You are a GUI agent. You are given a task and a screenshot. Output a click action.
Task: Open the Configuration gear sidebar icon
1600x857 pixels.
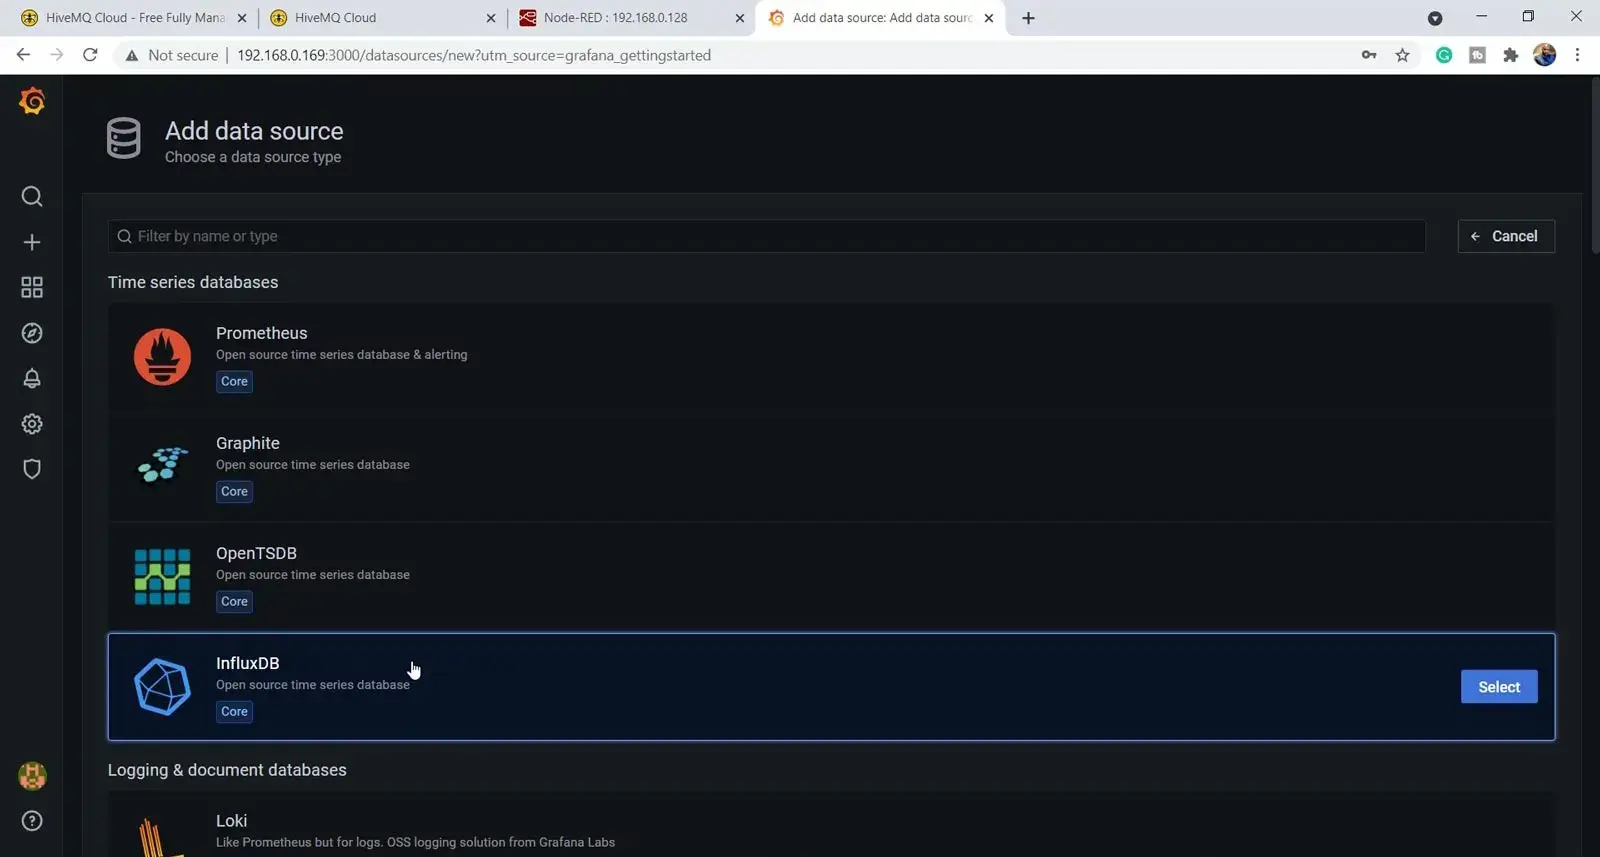[32, 424]
